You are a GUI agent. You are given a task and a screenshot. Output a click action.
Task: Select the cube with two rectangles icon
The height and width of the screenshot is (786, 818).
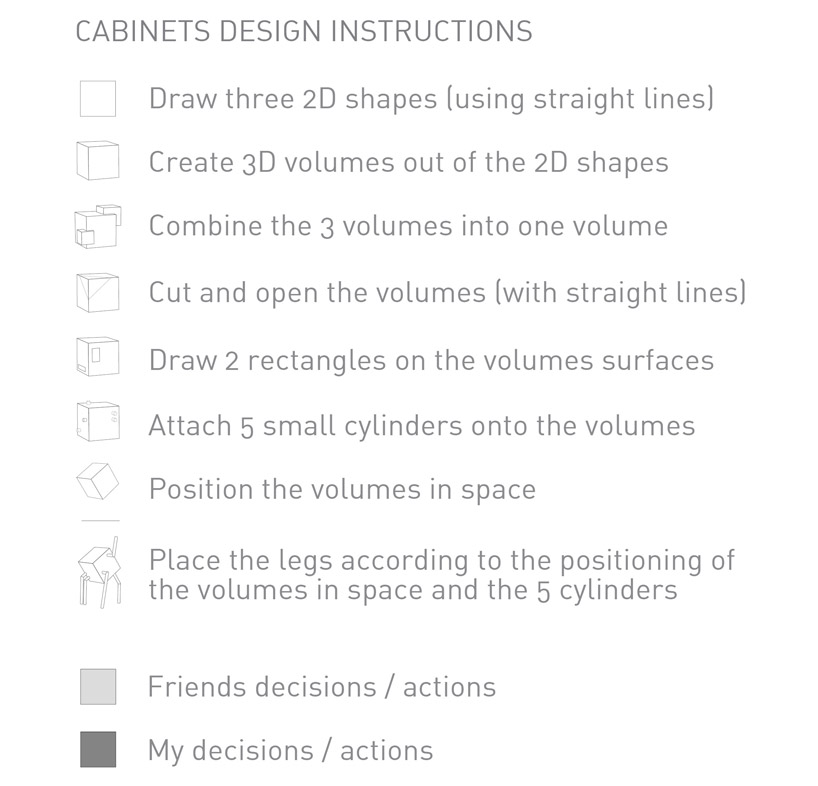tap(98, 357)
